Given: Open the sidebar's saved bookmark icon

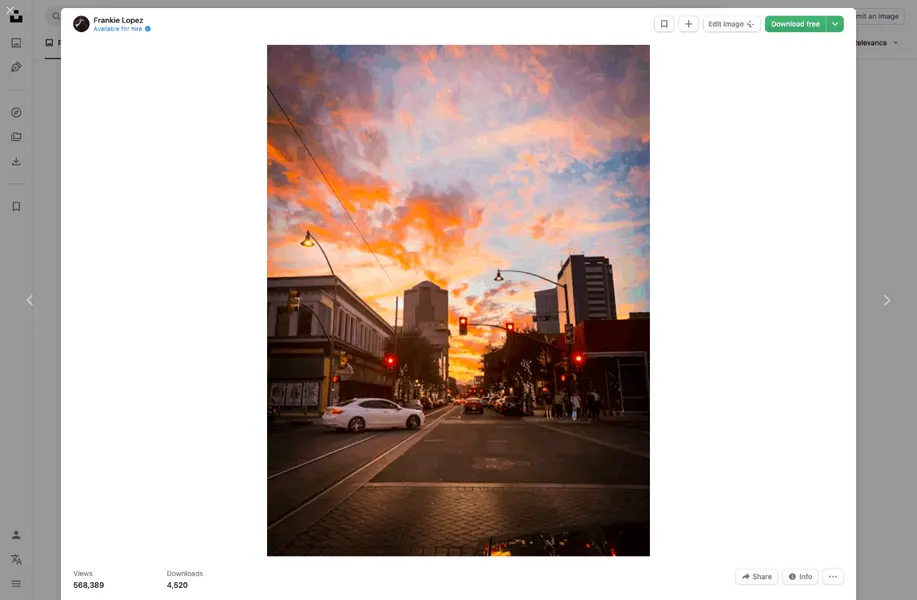Looking at the screenshot, I should click(x=16, y=206).
